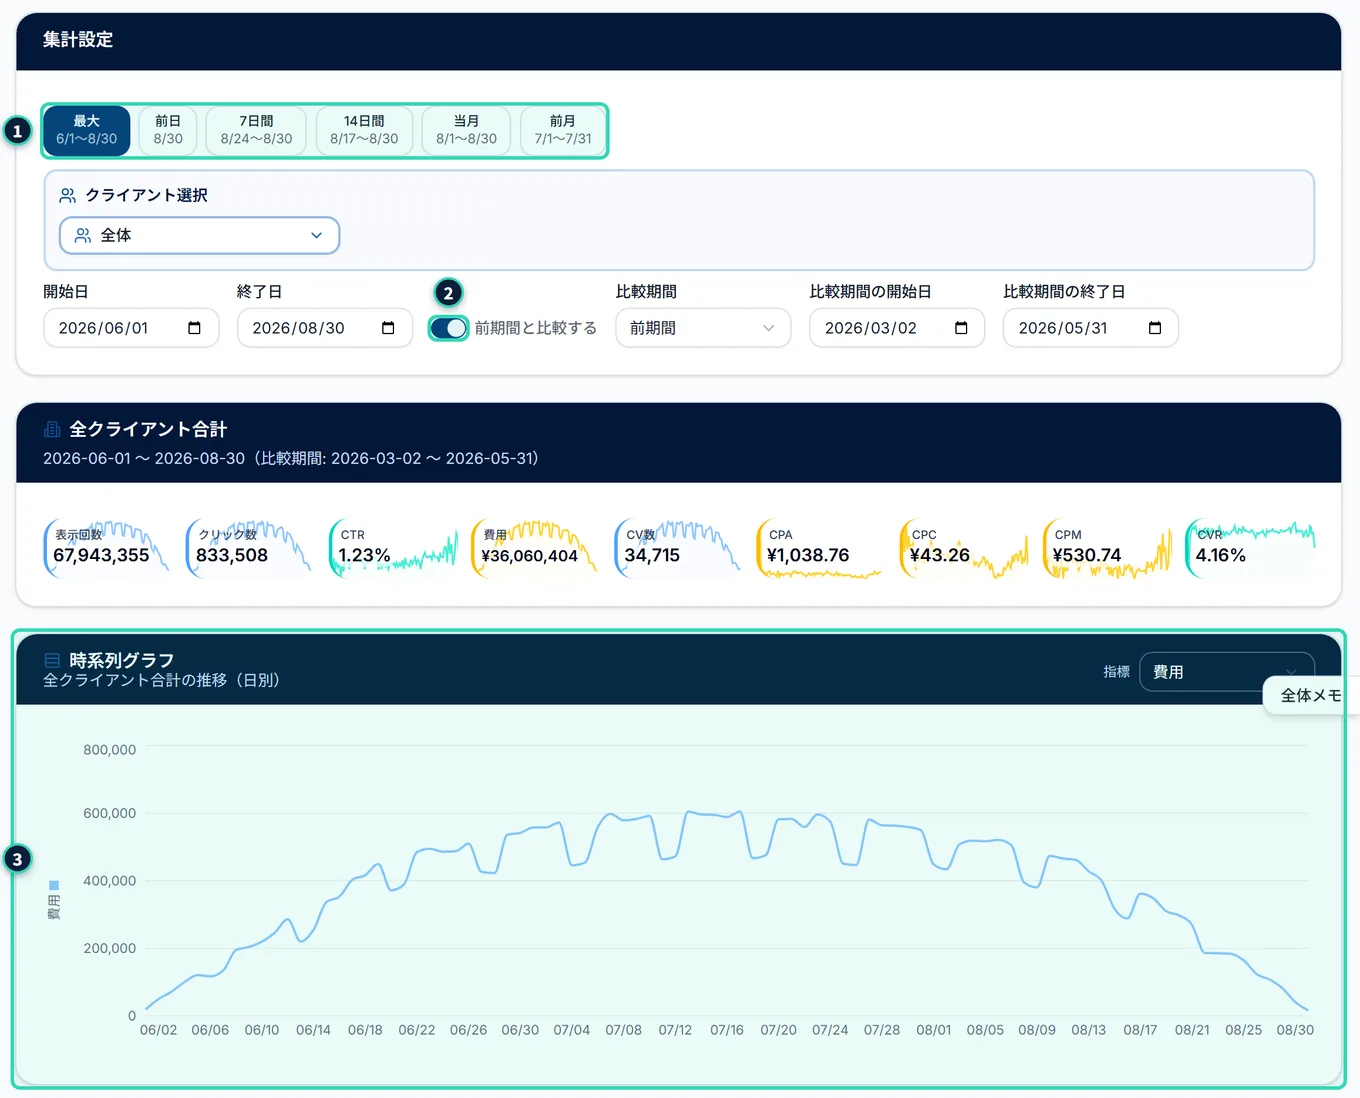
Task: Click the 比較期間の終了日 field 2026/05/31
Action: point(1091,328)
